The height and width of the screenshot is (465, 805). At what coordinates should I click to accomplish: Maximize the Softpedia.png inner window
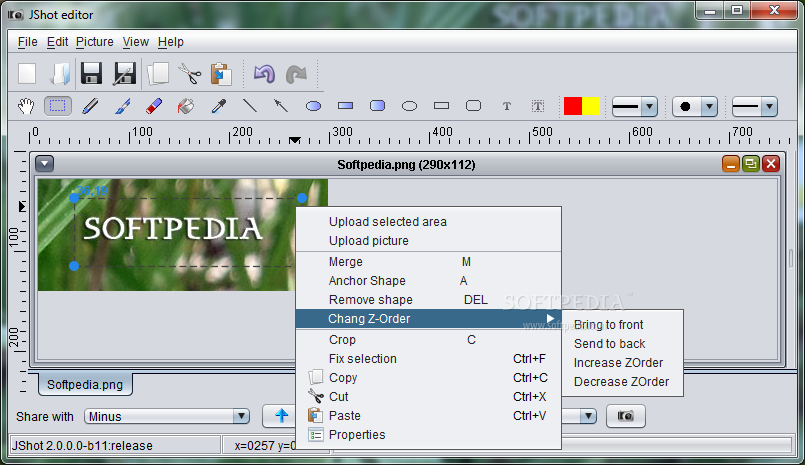tap(751, 164)
